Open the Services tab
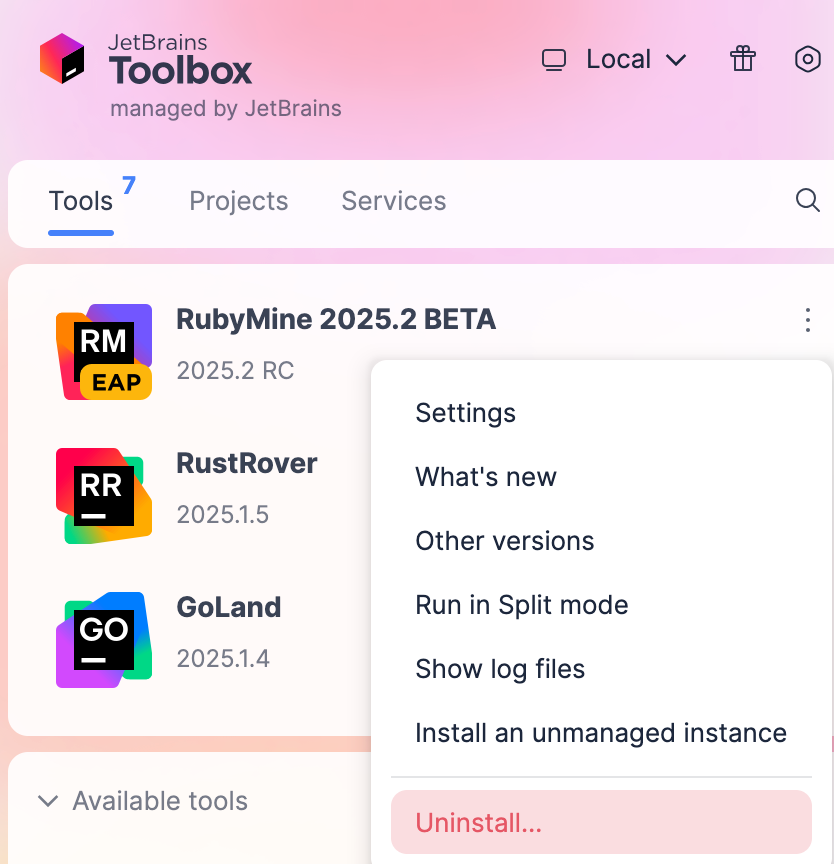 click(393, 201)
